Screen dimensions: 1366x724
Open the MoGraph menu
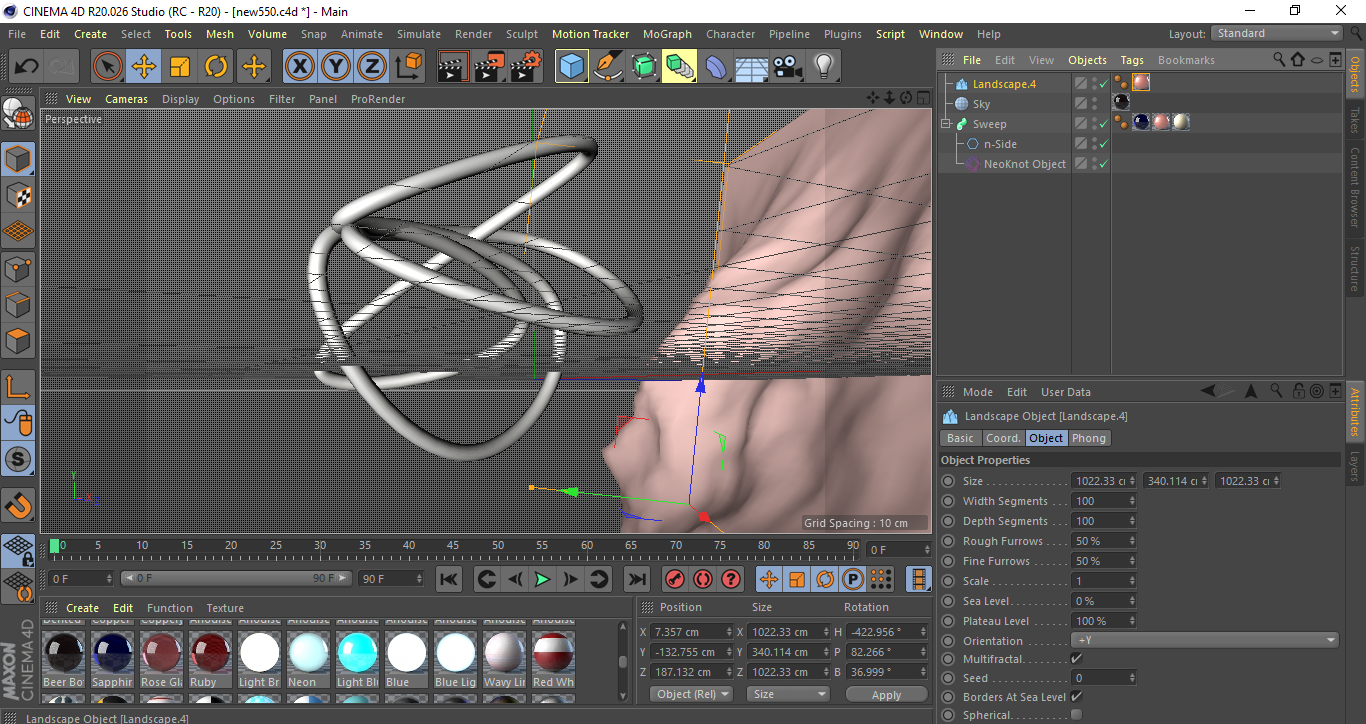[667, 34]
